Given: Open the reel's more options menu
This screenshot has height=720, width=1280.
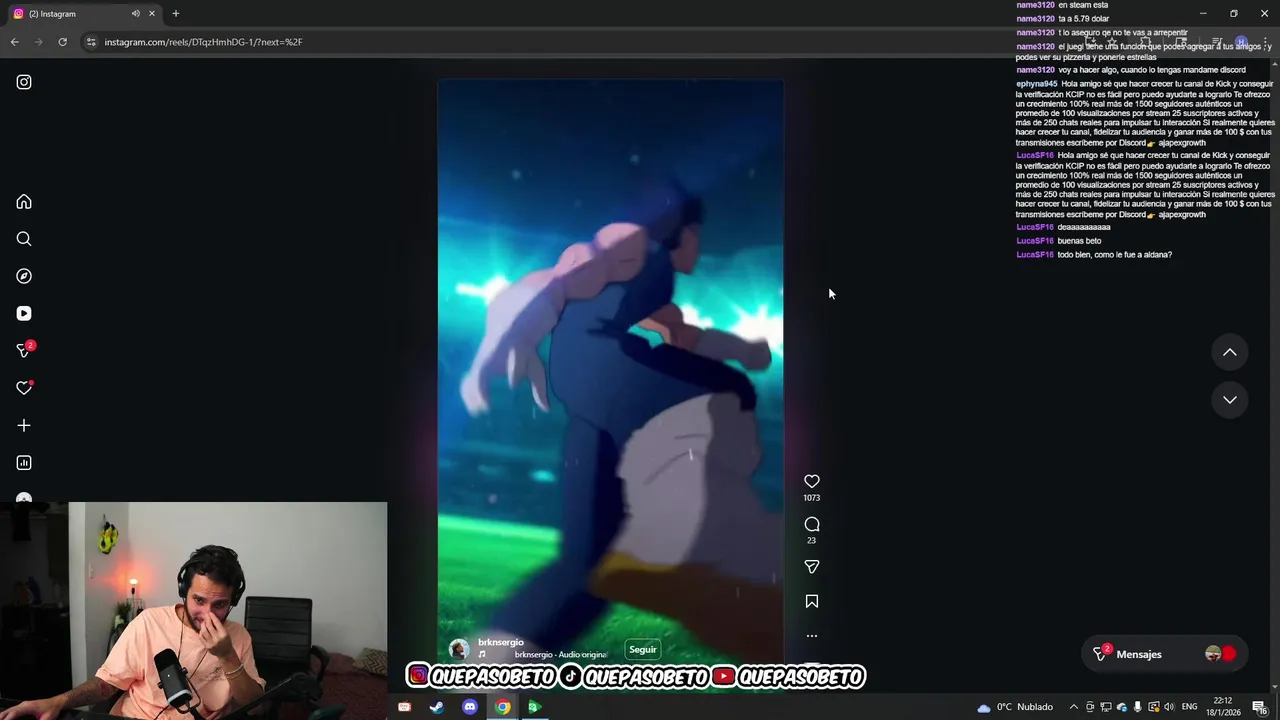Looking at the screenshot, I should [x=812, y=636].
